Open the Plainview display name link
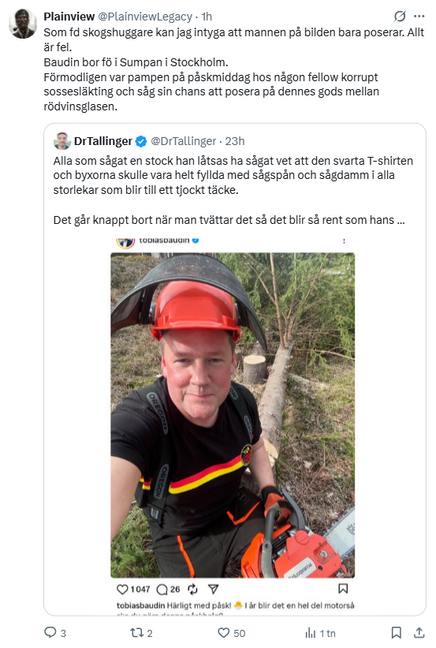This screenshot has height=648, width=436. pyautogui.click(x=69, y=17)
